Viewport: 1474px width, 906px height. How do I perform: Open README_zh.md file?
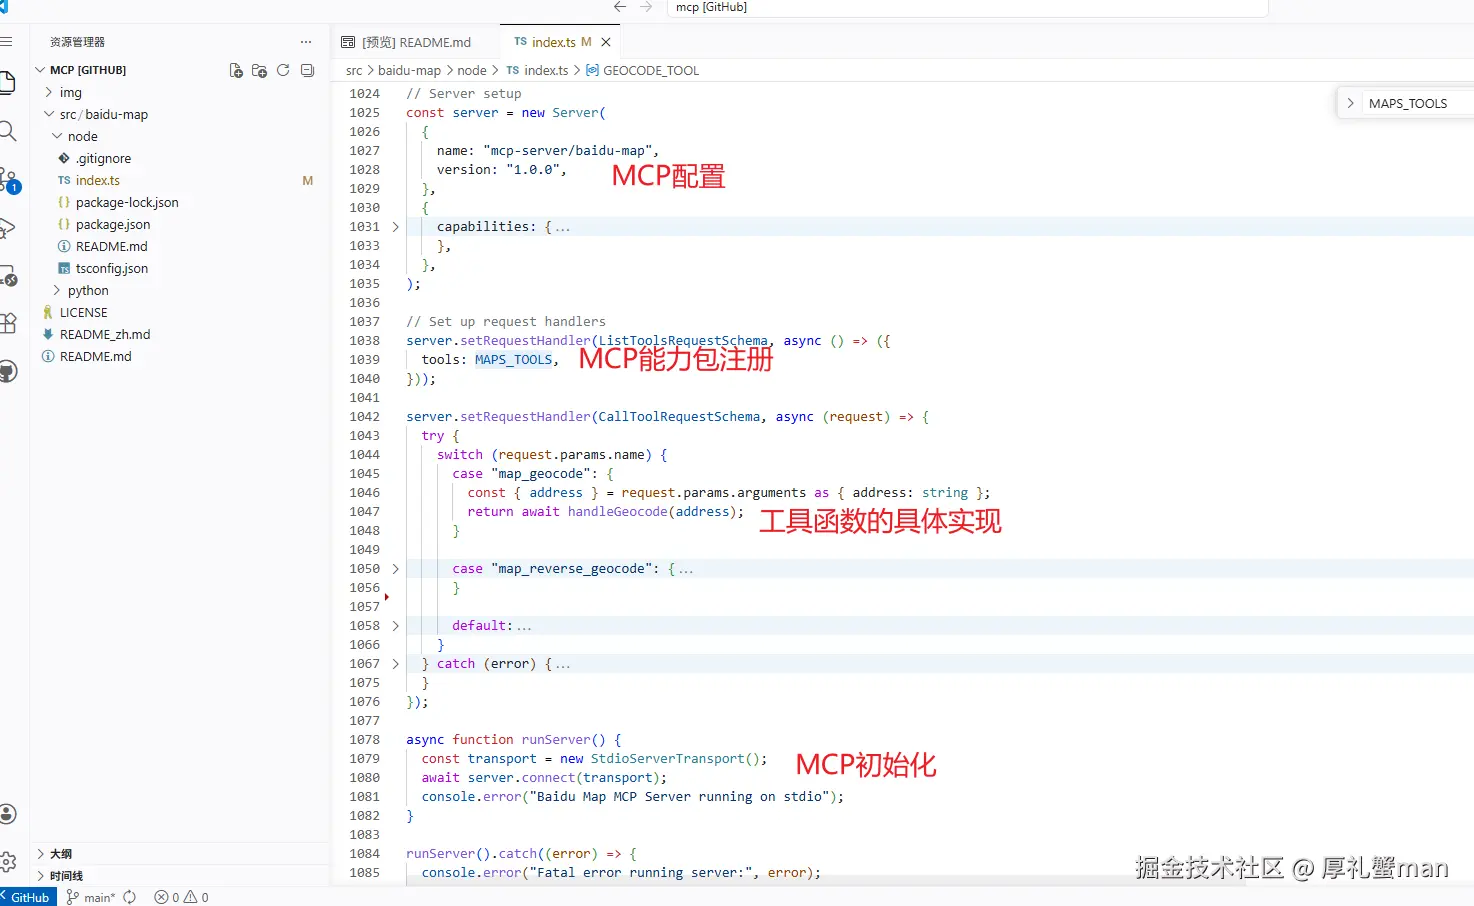click(105, 334)
